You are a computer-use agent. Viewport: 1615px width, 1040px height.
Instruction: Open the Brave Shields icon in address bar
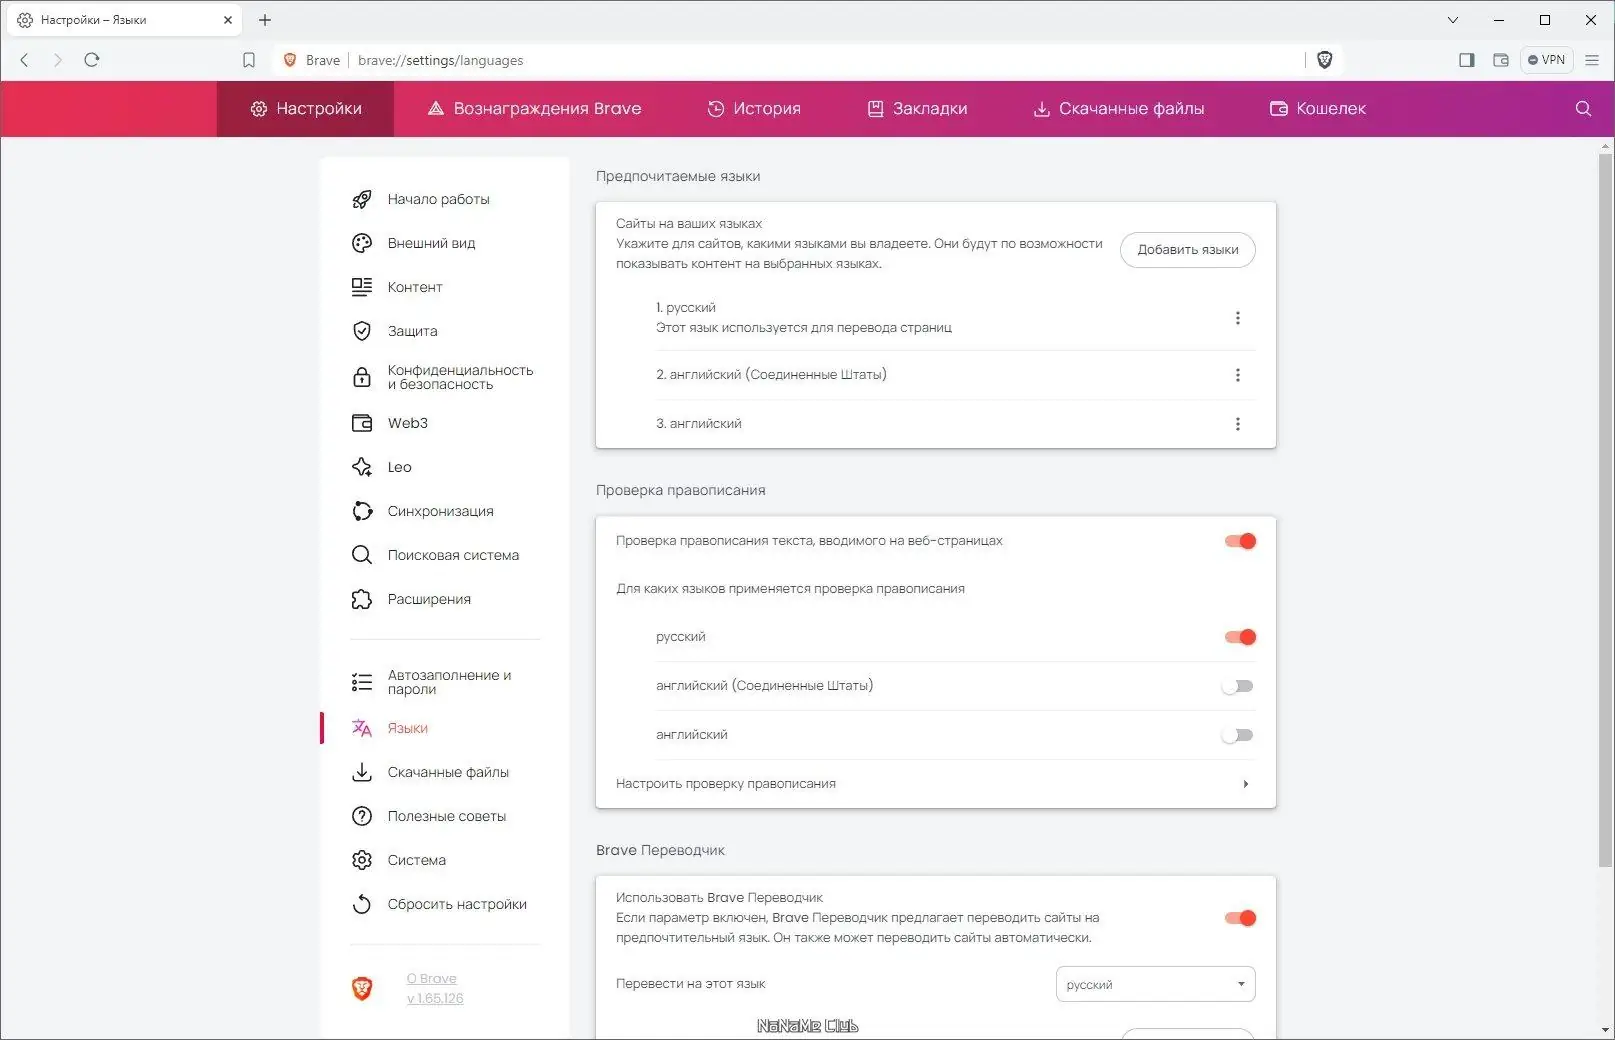[x=1324, y=60]
